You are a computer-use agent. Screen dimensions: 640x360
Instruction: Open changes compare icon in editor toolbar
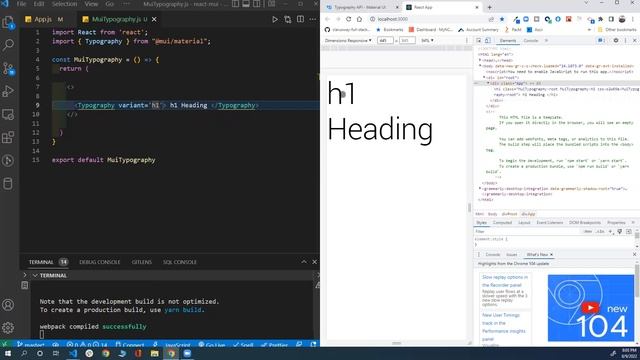pos(288,19)
